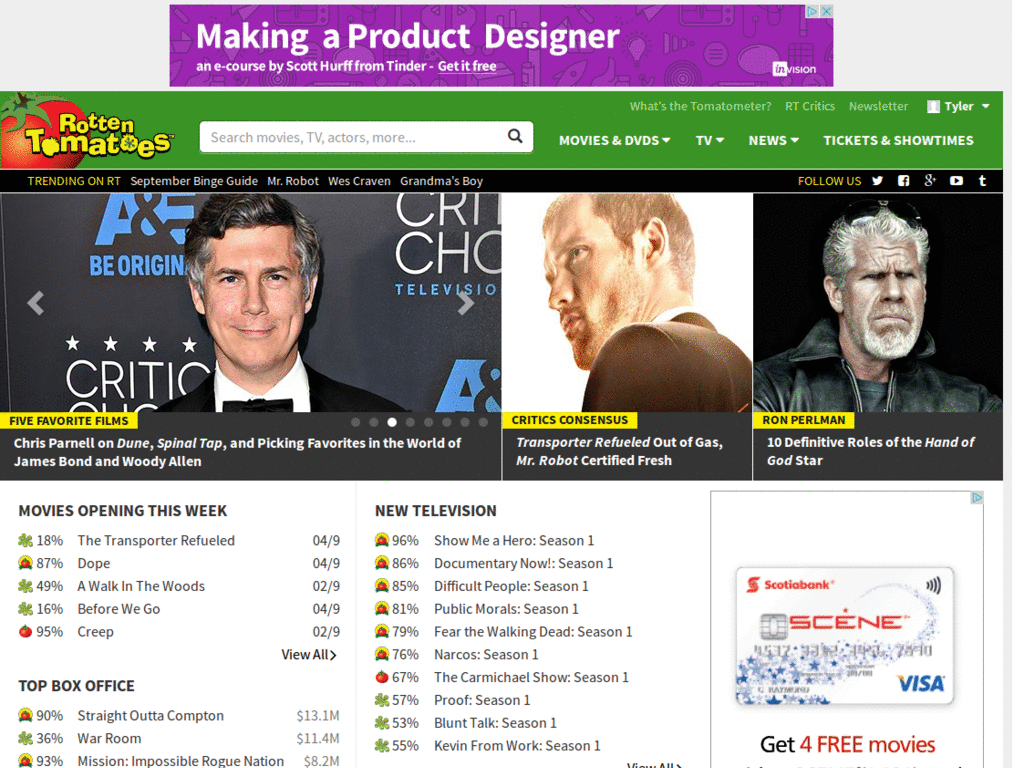Click certified fresh icon beside Dope
This screenshot has height=768, width=1024.
25,563
